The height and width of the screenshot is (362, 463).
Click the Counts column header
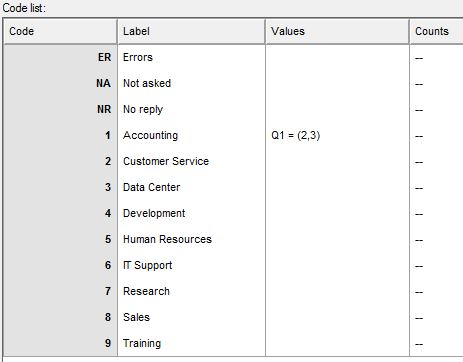[x=437, y=31]
